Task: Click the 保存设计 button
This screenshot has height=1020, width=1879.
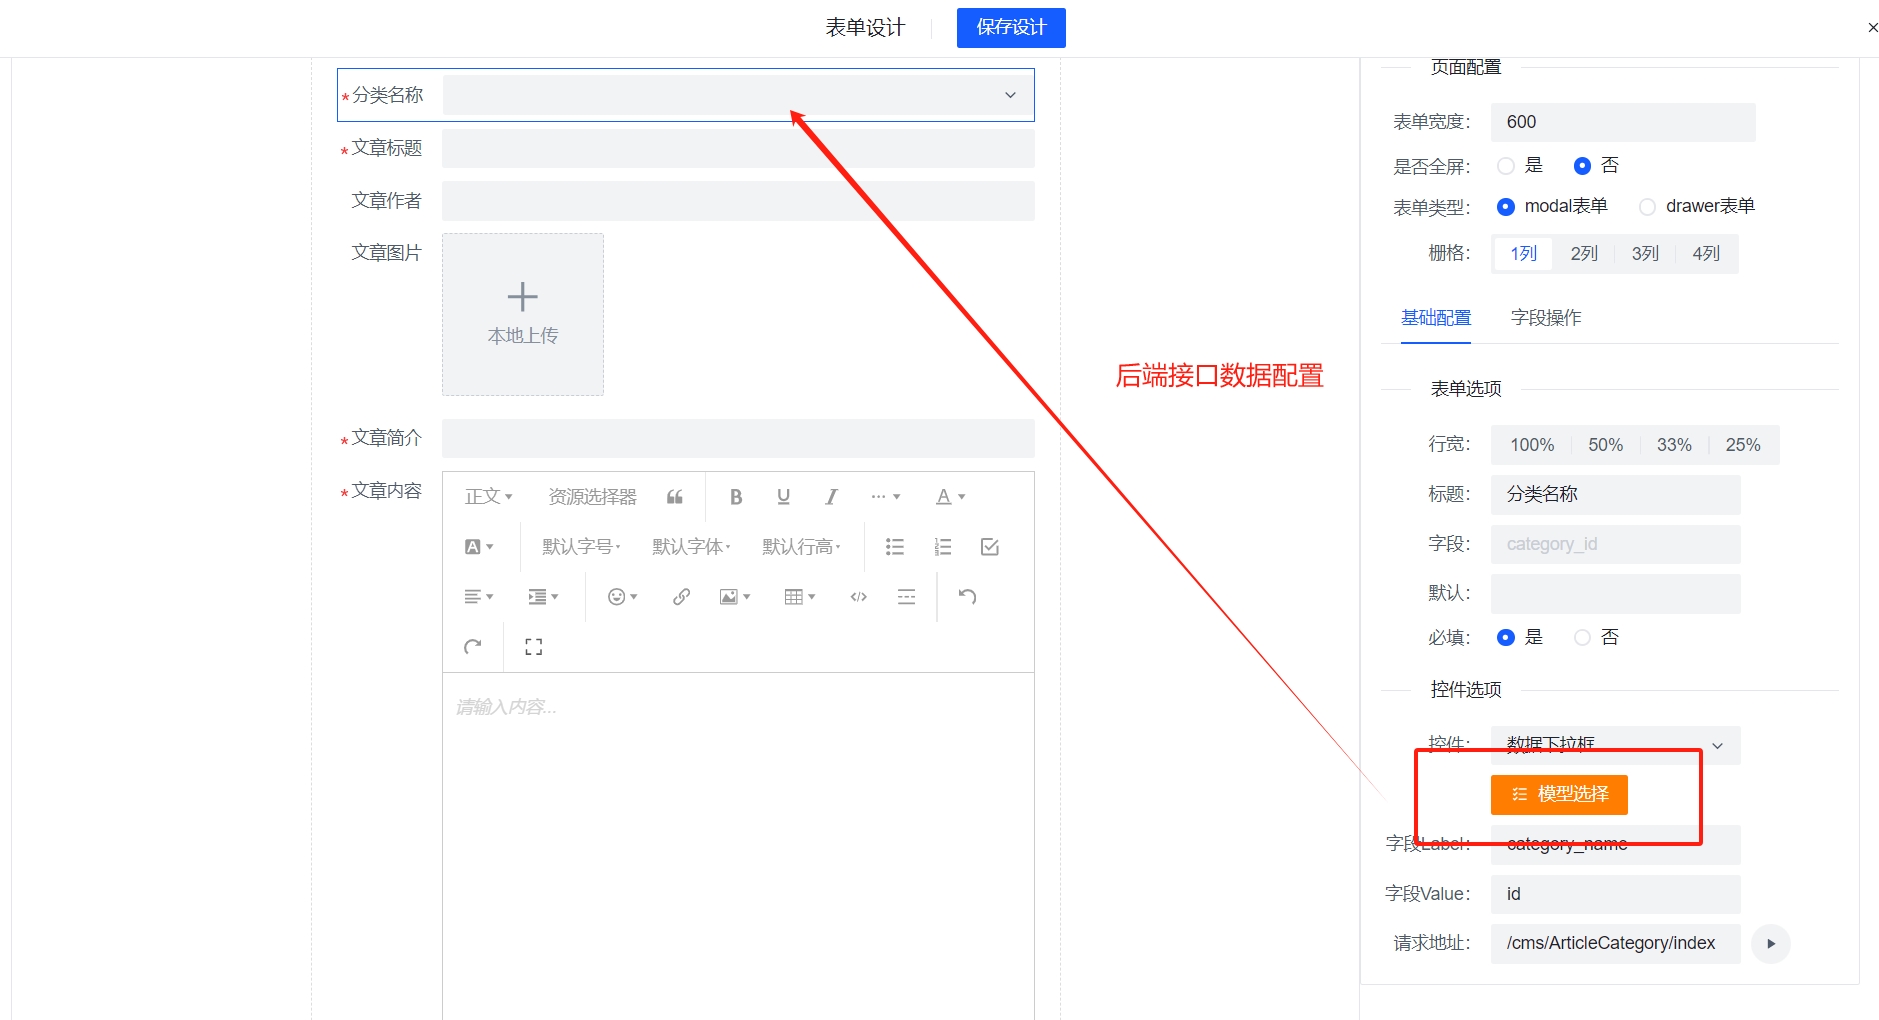Action: [x=1010, y=28]
